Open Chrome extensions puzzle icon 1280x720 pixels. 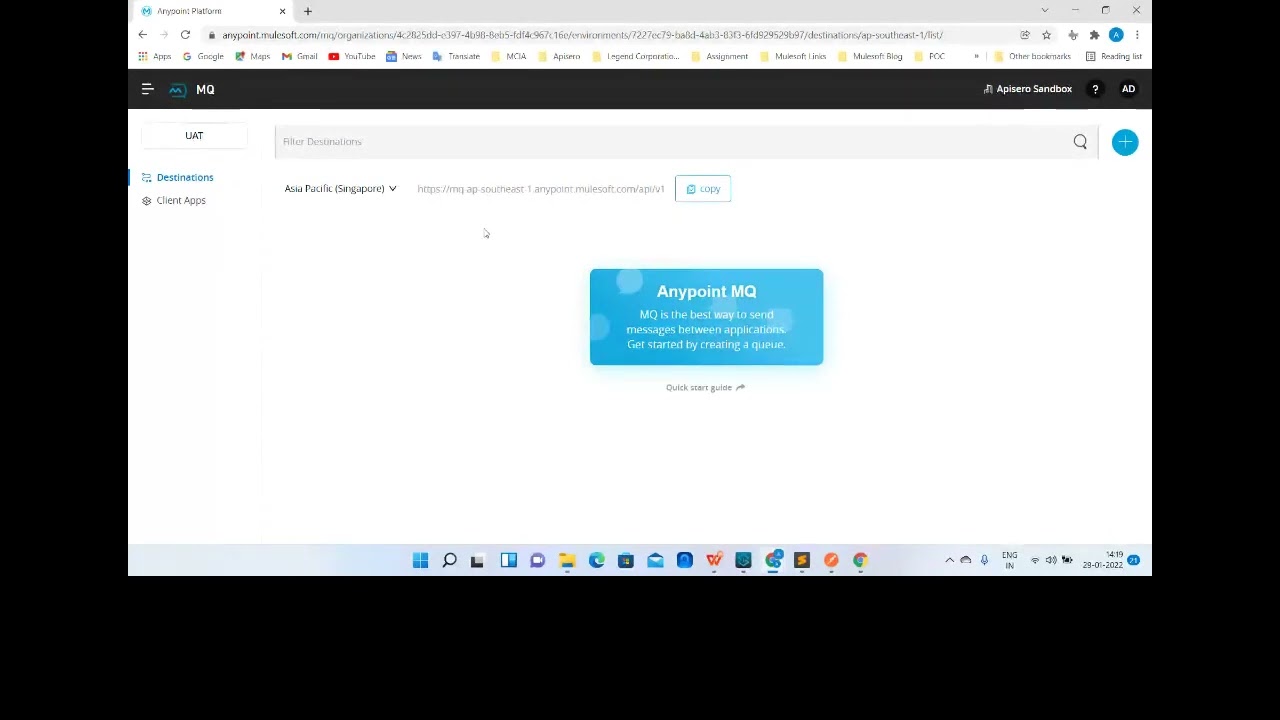[x=1094, y=35]
